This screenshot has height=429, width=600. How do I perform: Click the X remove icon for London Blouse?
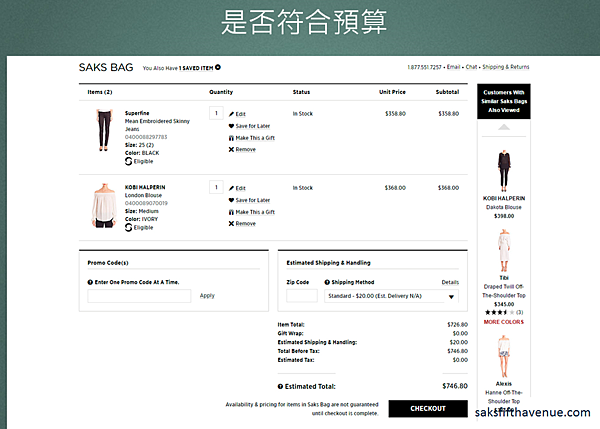[231, 224]
